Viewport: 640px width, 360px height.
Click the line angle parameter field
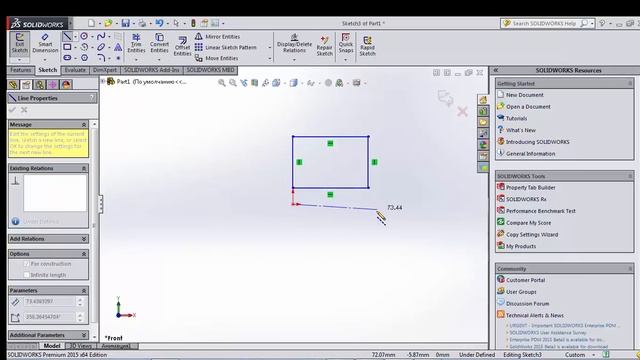click(x=49, y=317)
